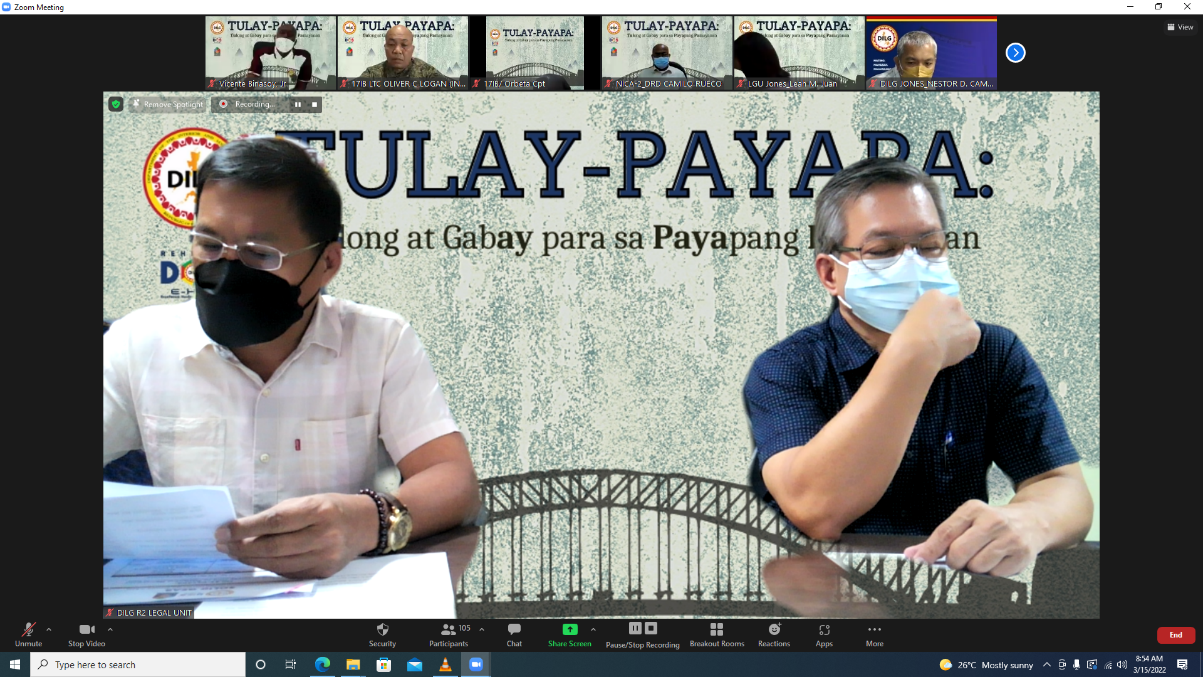The height and width of the screenshot is (677, 1203).
Task: Open video options arrow next to Stop Video
Action: tap(110, 629)
